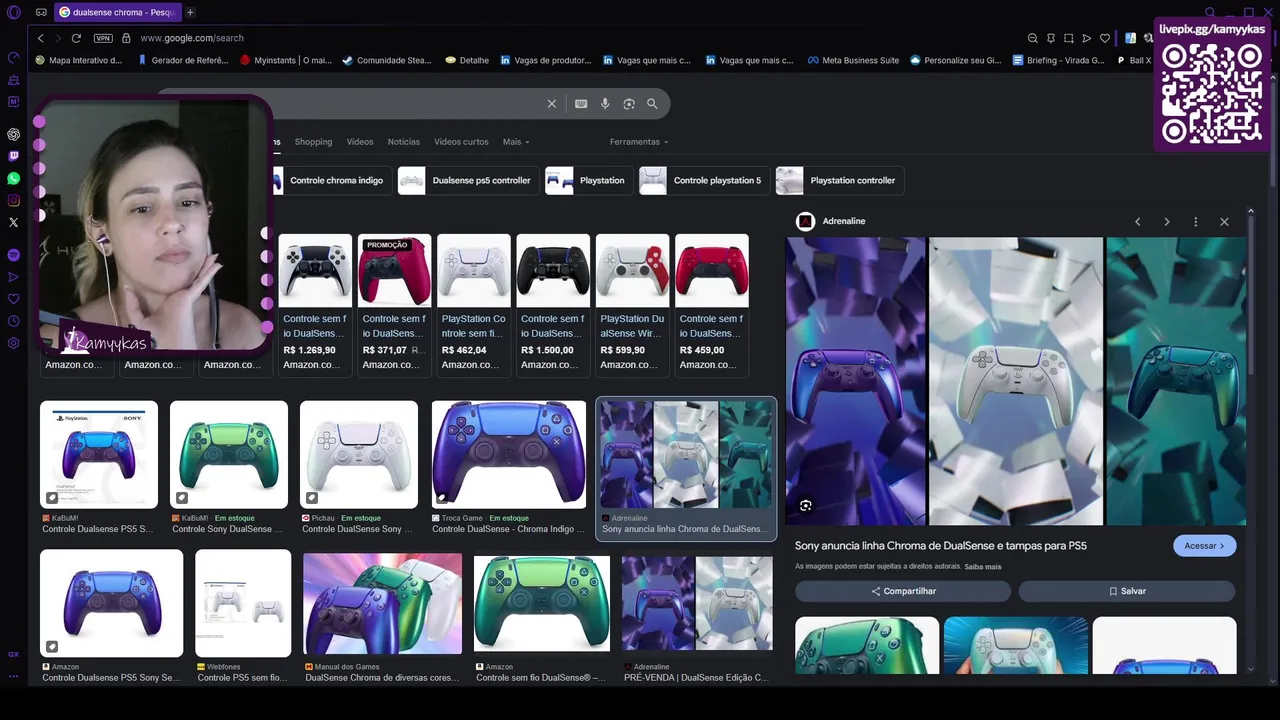Select the dualsense chroma tab
1280x720 pixels.
tap(116, 12)
